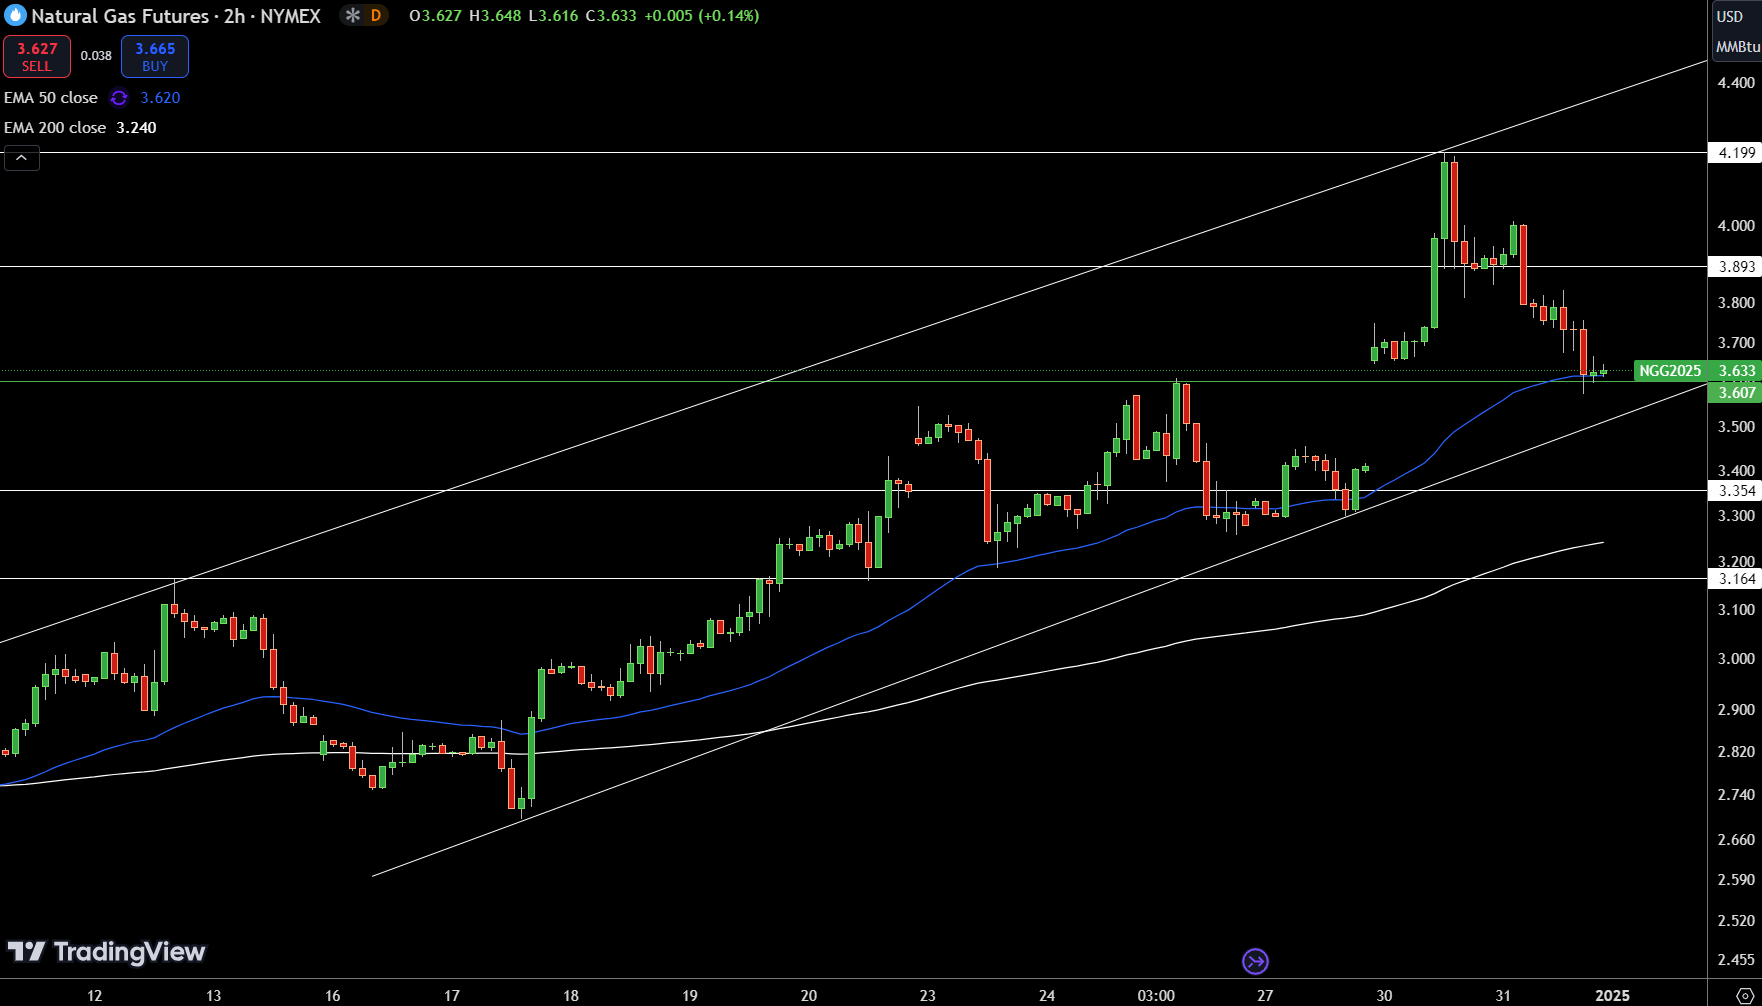The image size is (1762, 1006).
Task: Select the EMA 50 close indicator label
Action: pyautogui.click(x=51, y=98)
